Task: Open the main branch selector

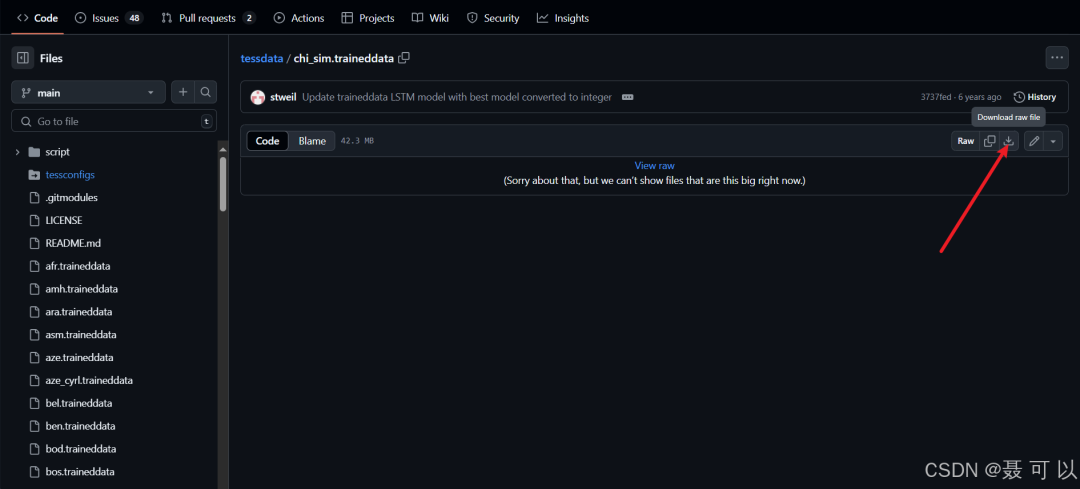Action: [88, 92]
